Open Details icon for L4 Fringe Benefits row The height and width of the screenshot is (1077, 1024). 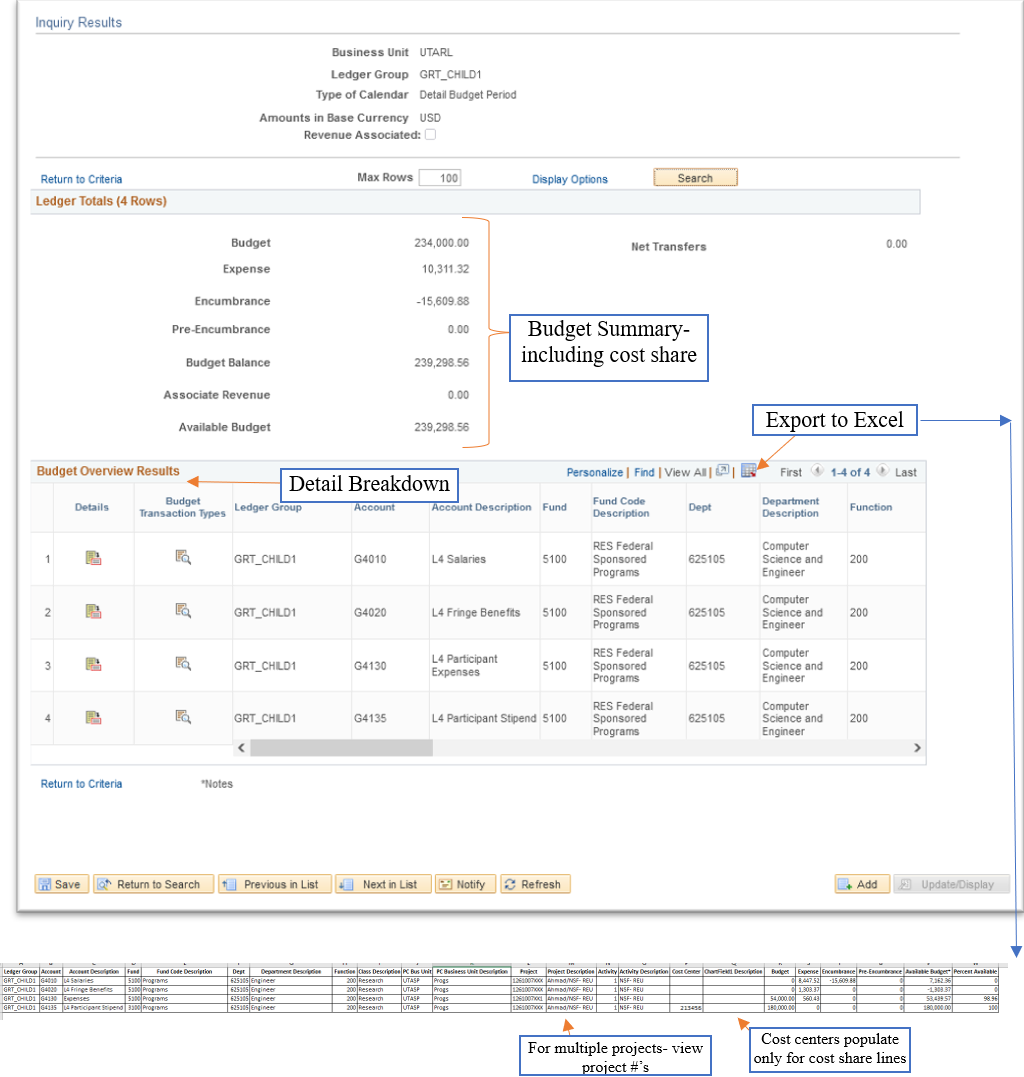(x=92, y=611)
